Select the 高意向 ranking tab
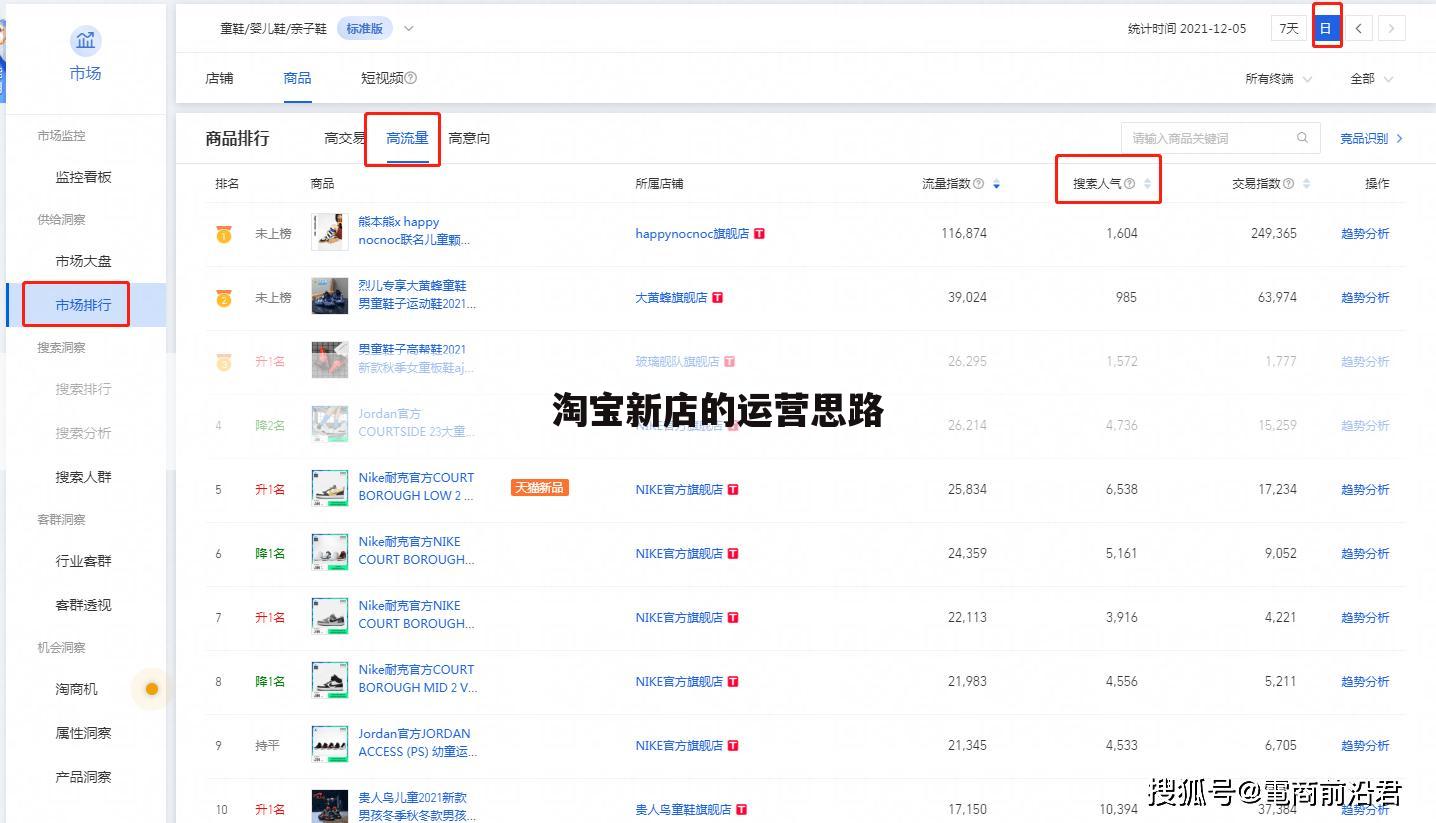Viewport: 1436px width, 823px height. 469,138
